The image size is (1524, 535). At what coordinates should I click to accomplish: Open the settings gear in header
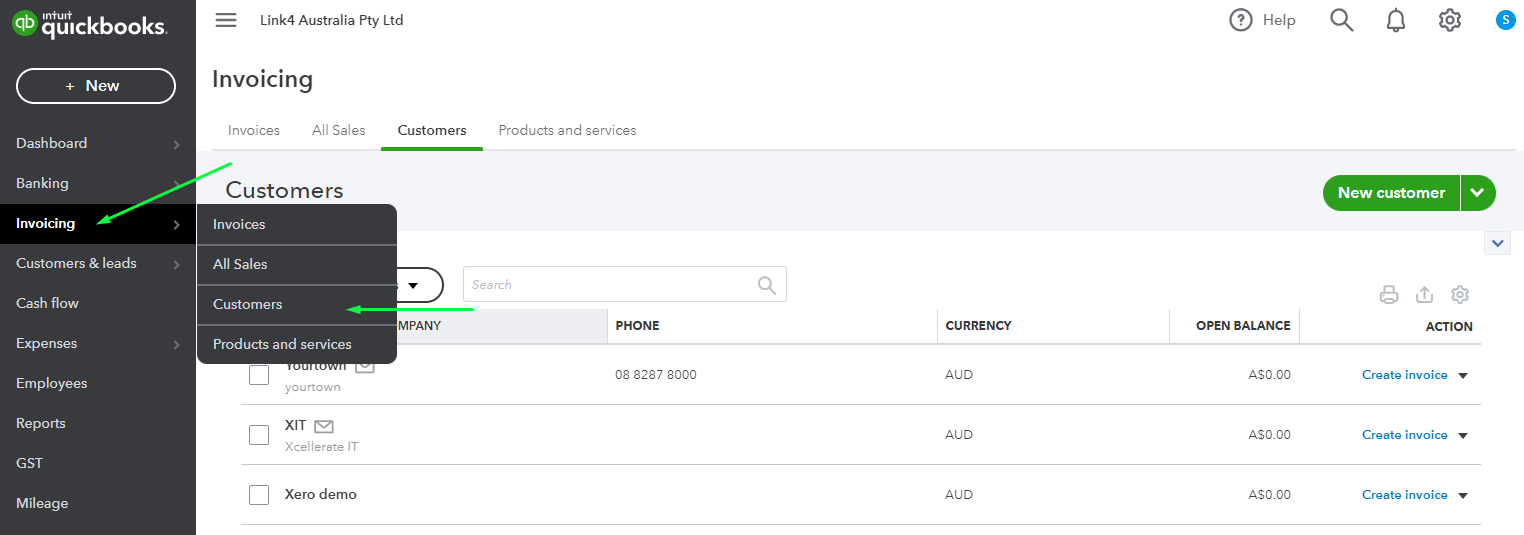tap(1450, 20)
